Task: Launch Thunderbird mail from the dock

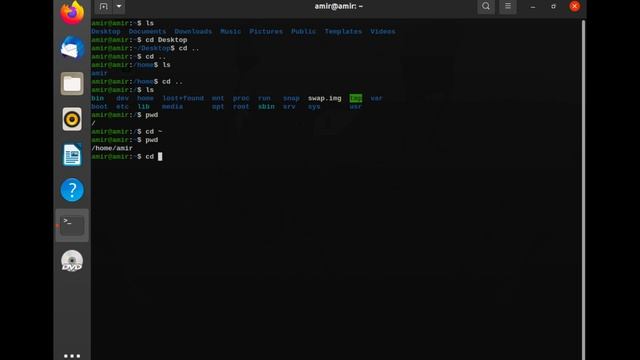Action: [x=72, y=48]
